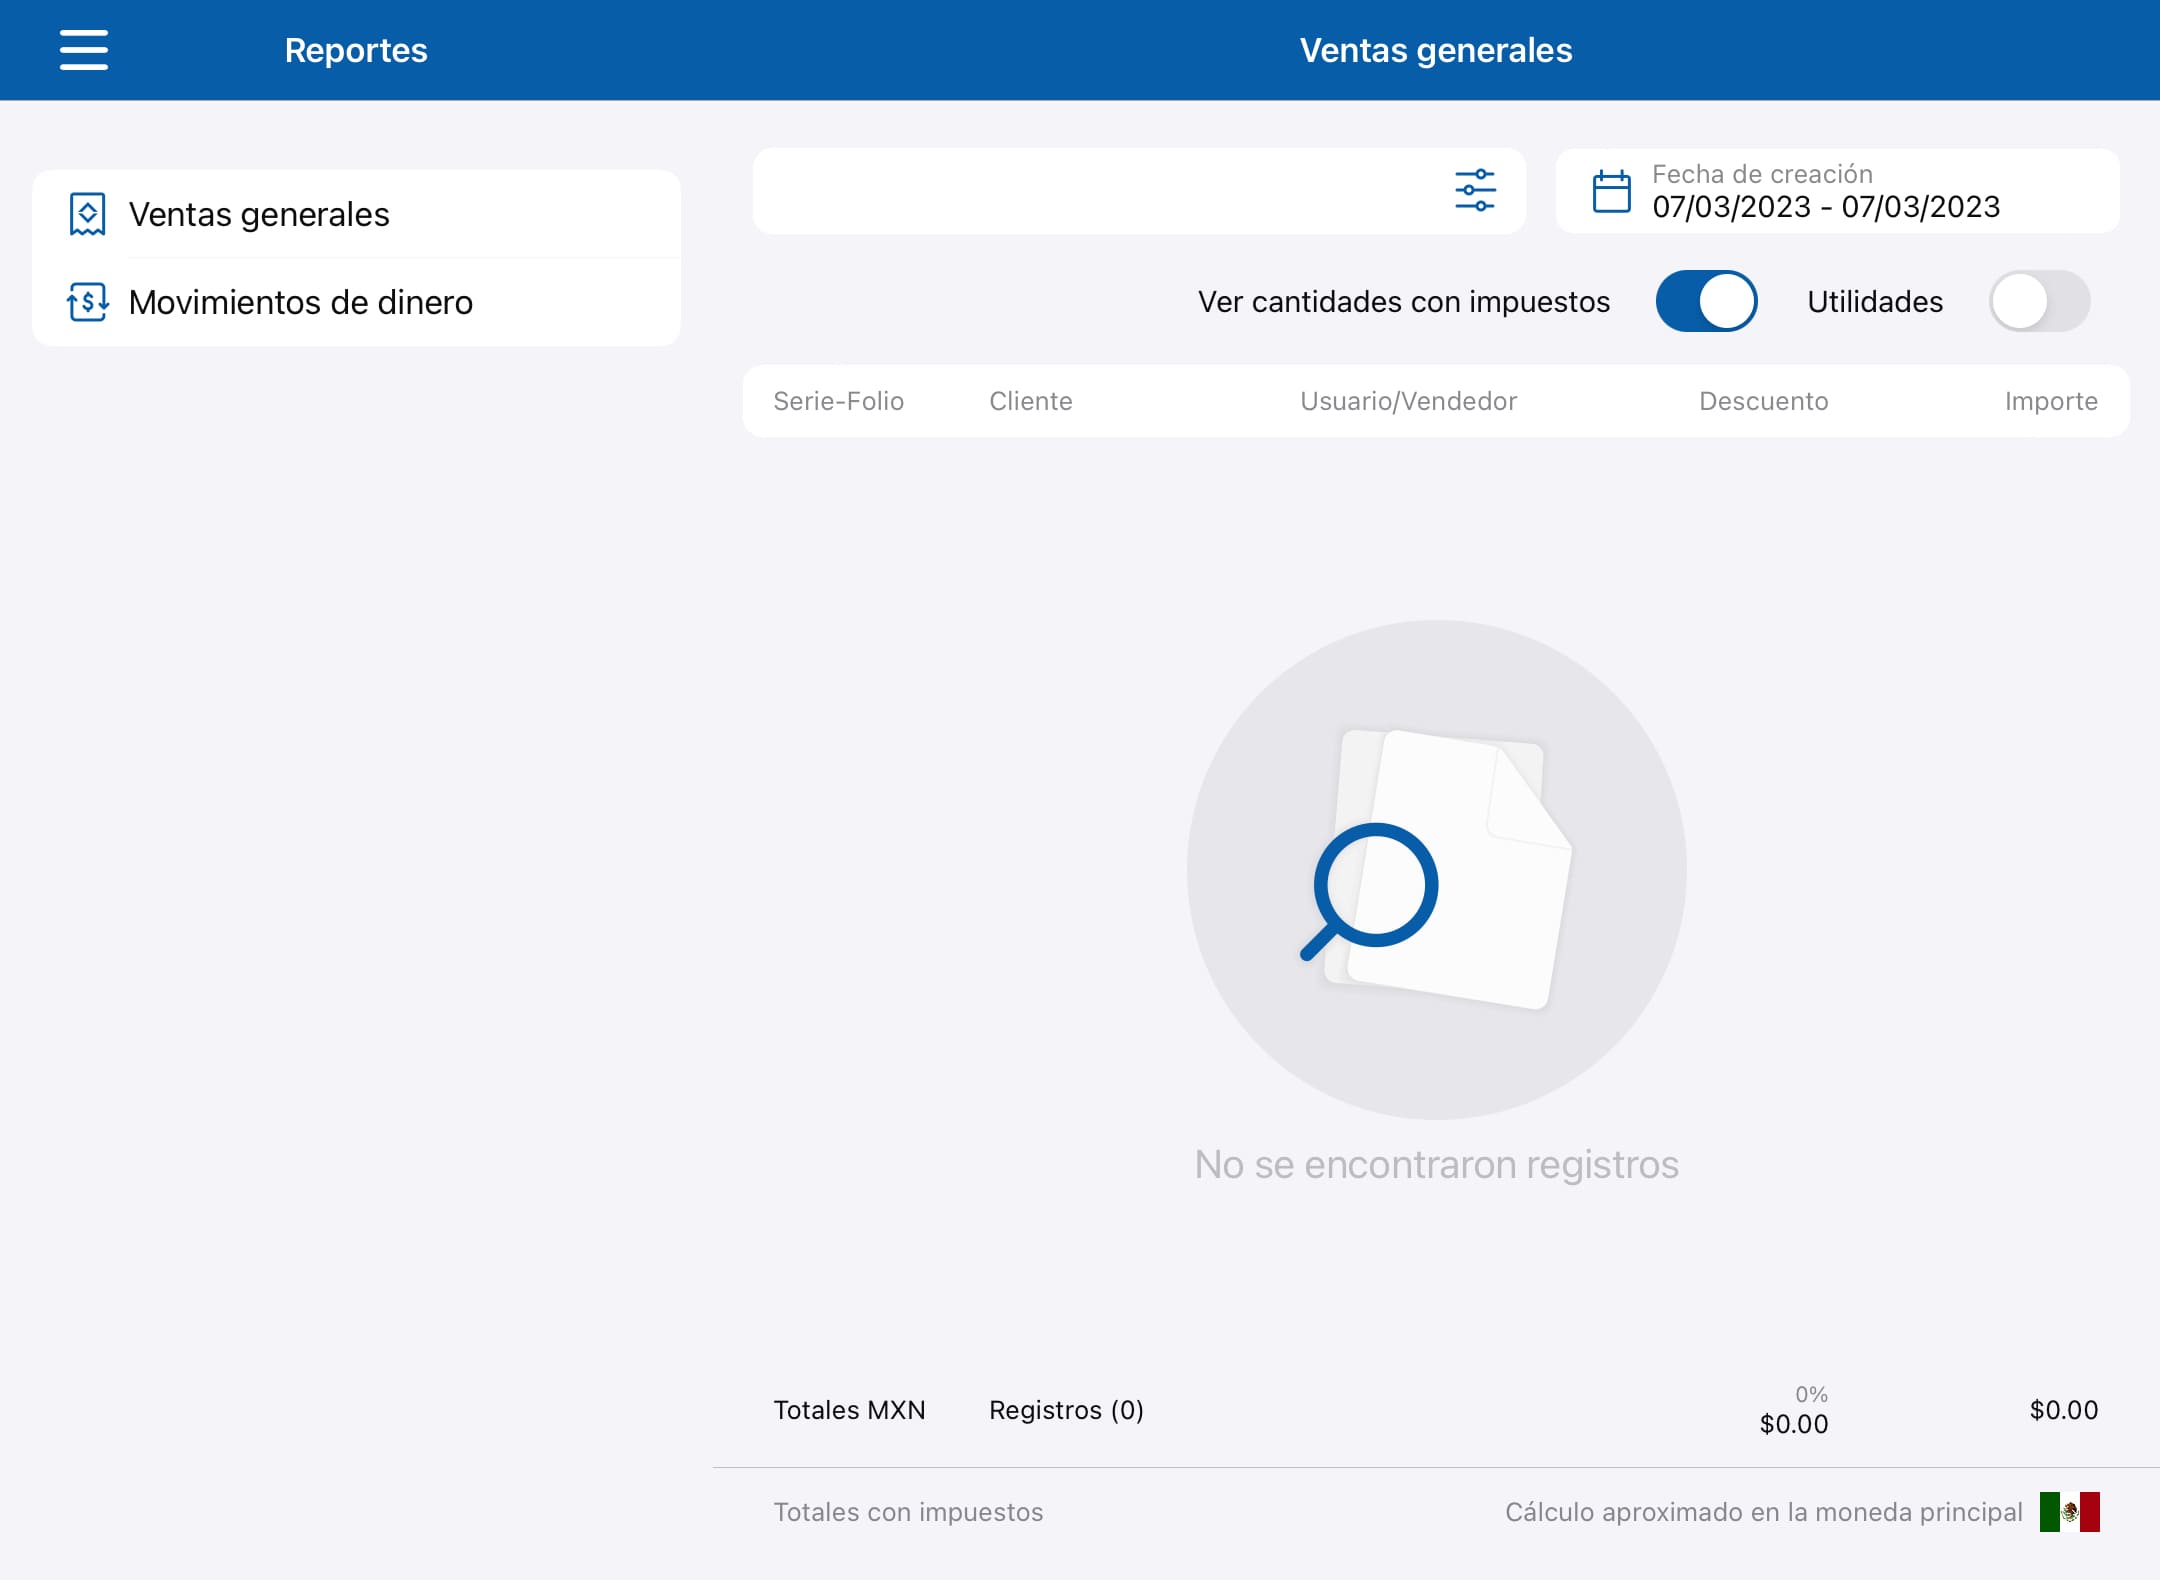Click the Totales MXN label
This screenshot has height=1580, width=2160.
coord(849,1410)
